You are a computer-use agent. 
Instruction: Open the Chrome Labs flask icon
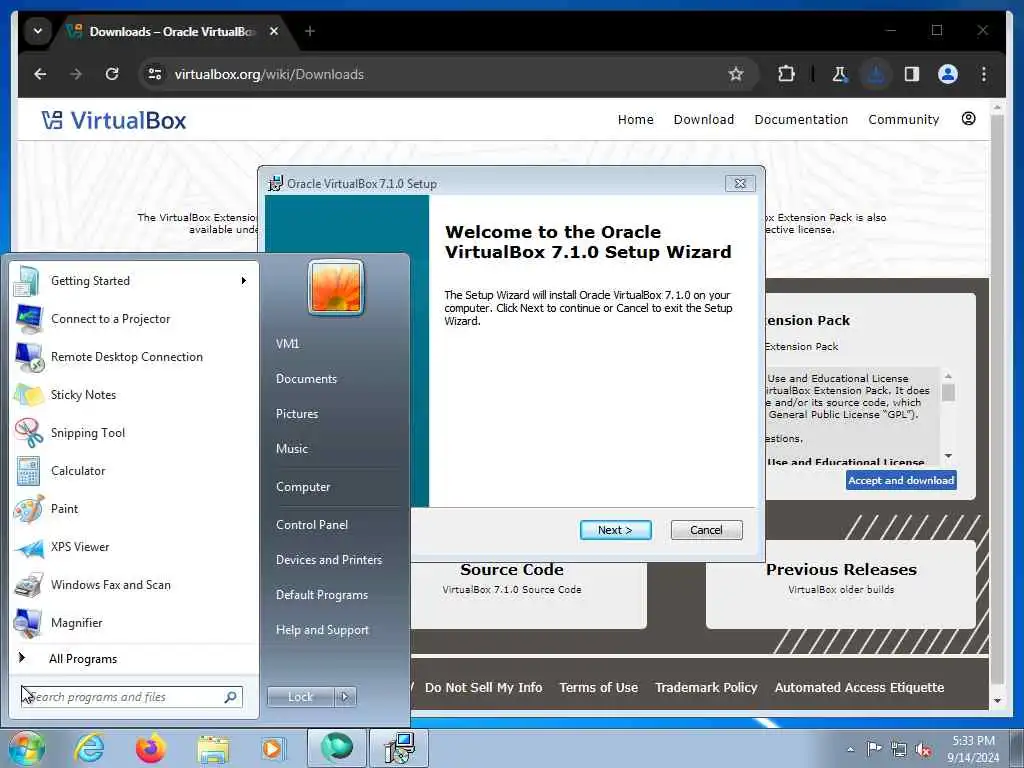840,74
